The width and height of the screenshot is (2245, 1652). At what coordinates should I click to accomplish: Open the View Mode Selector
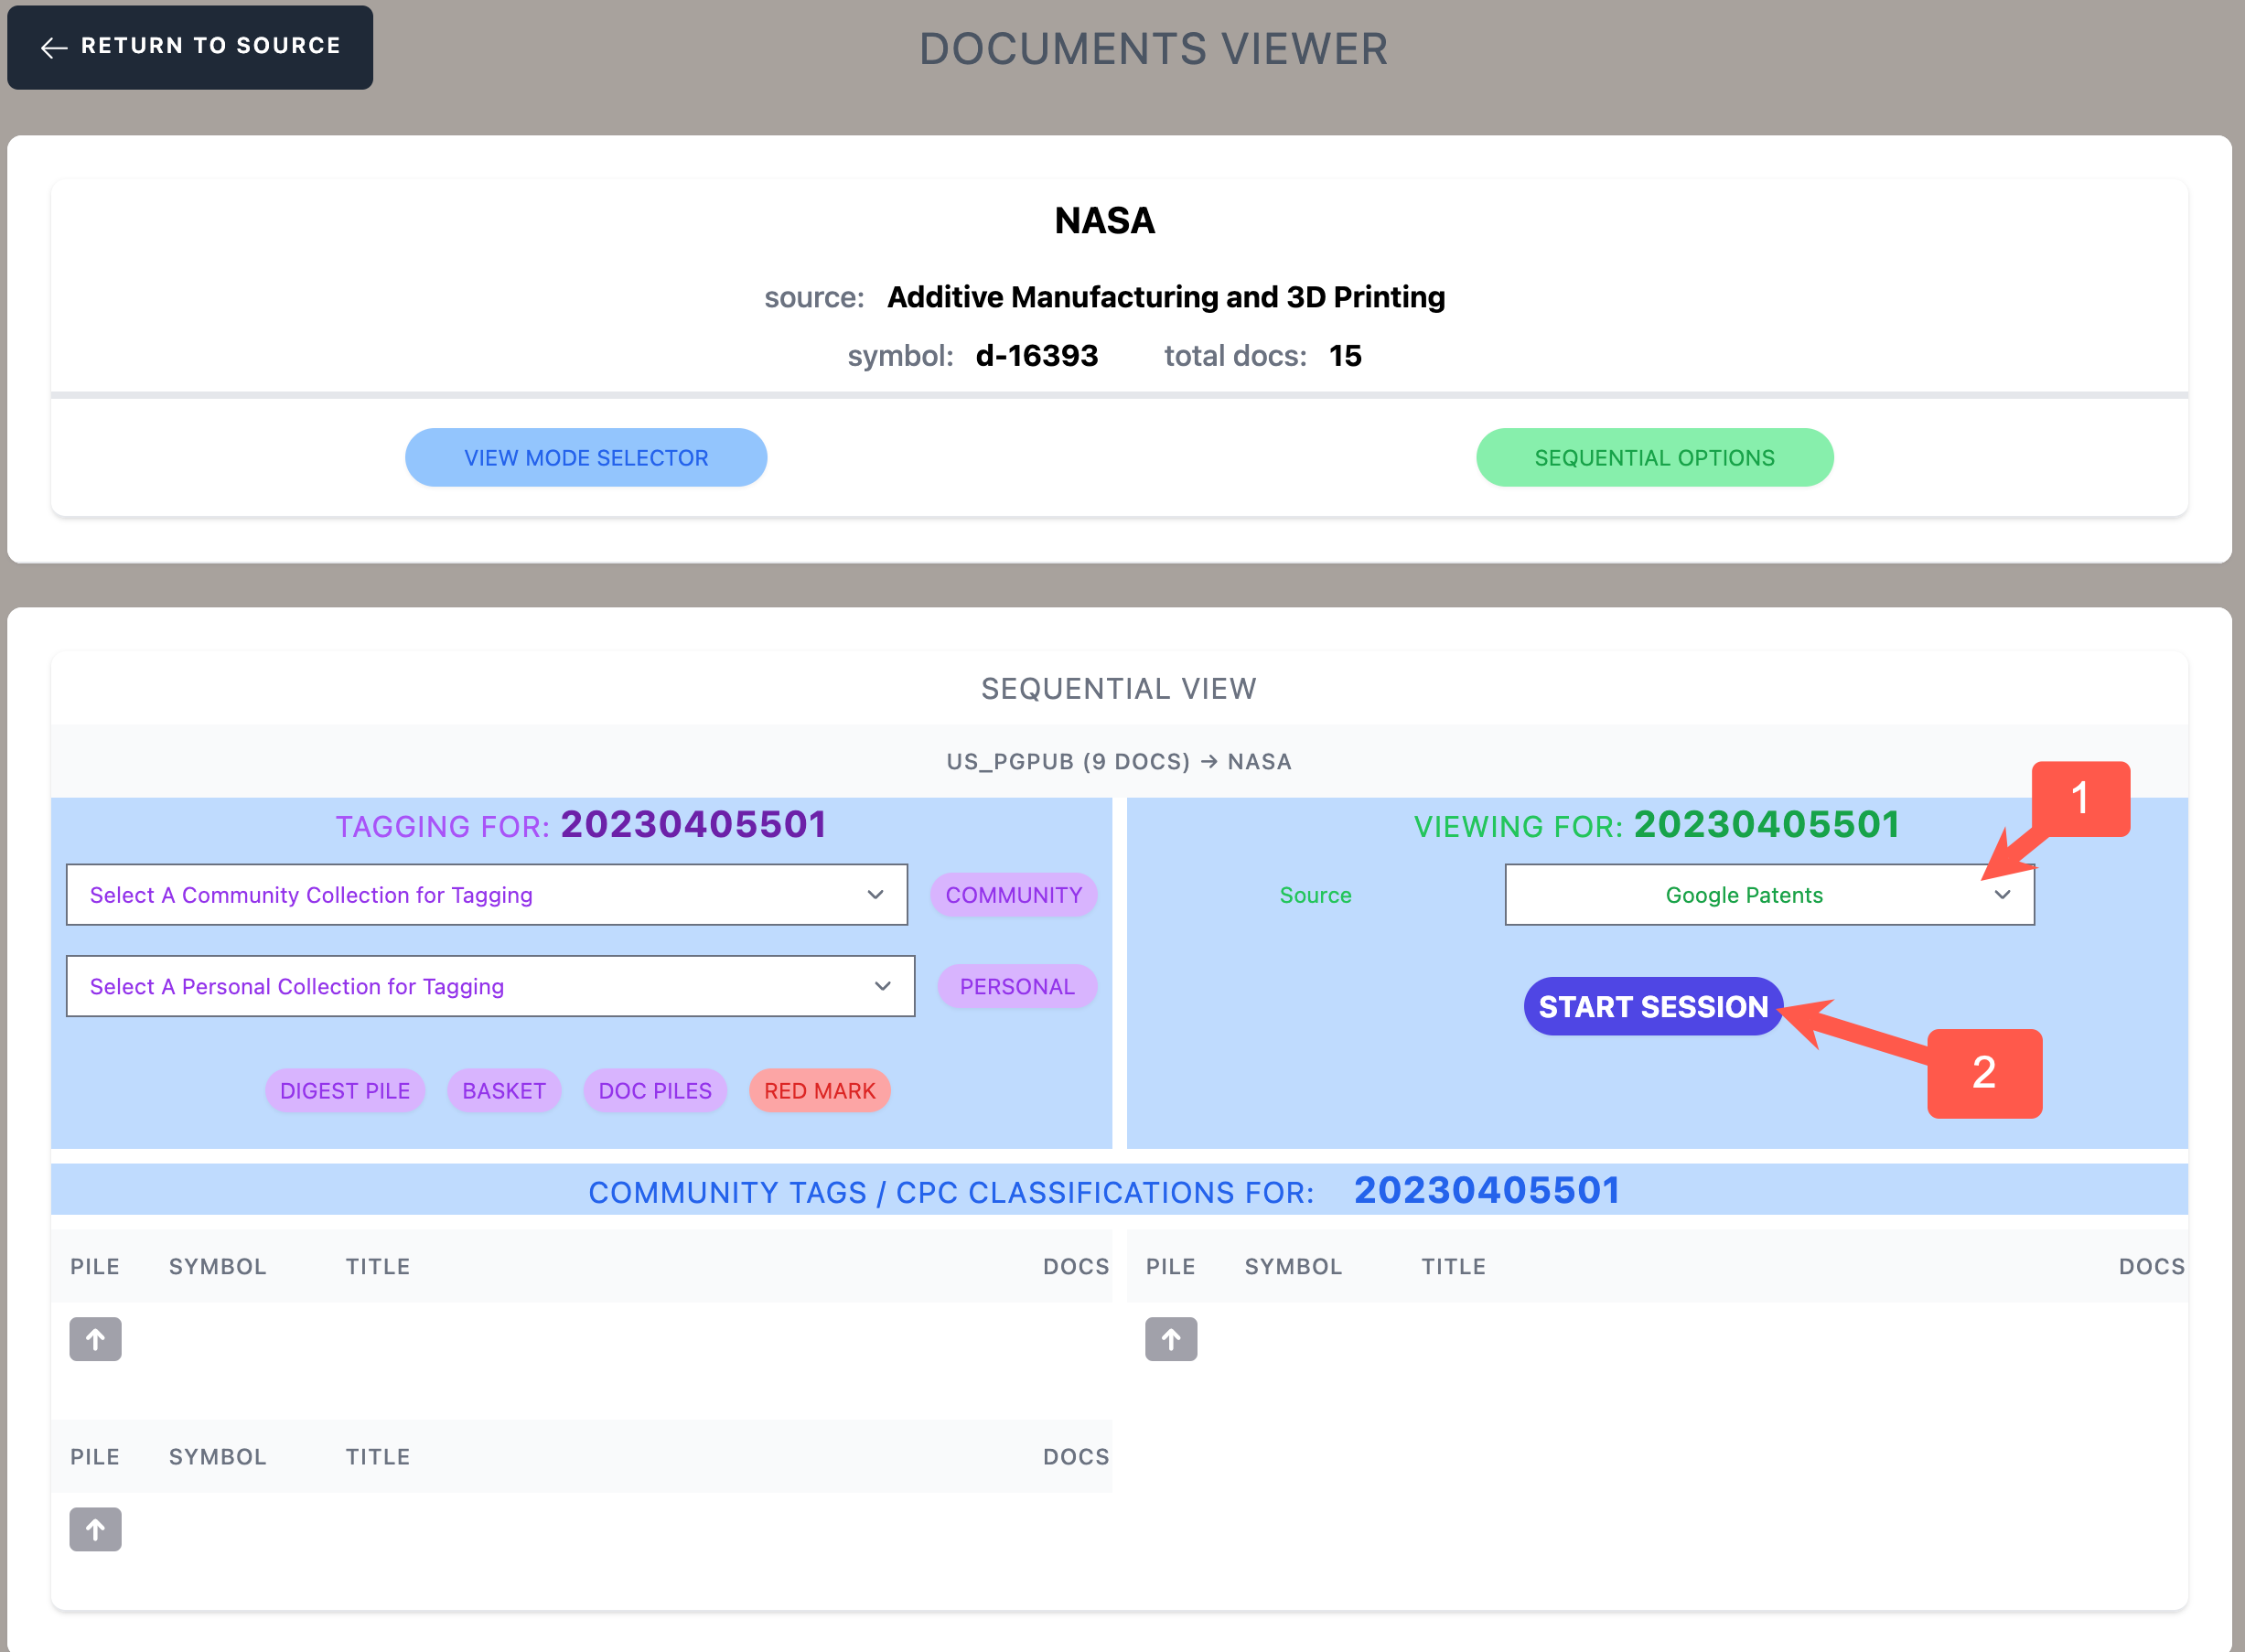click(586, 458)
